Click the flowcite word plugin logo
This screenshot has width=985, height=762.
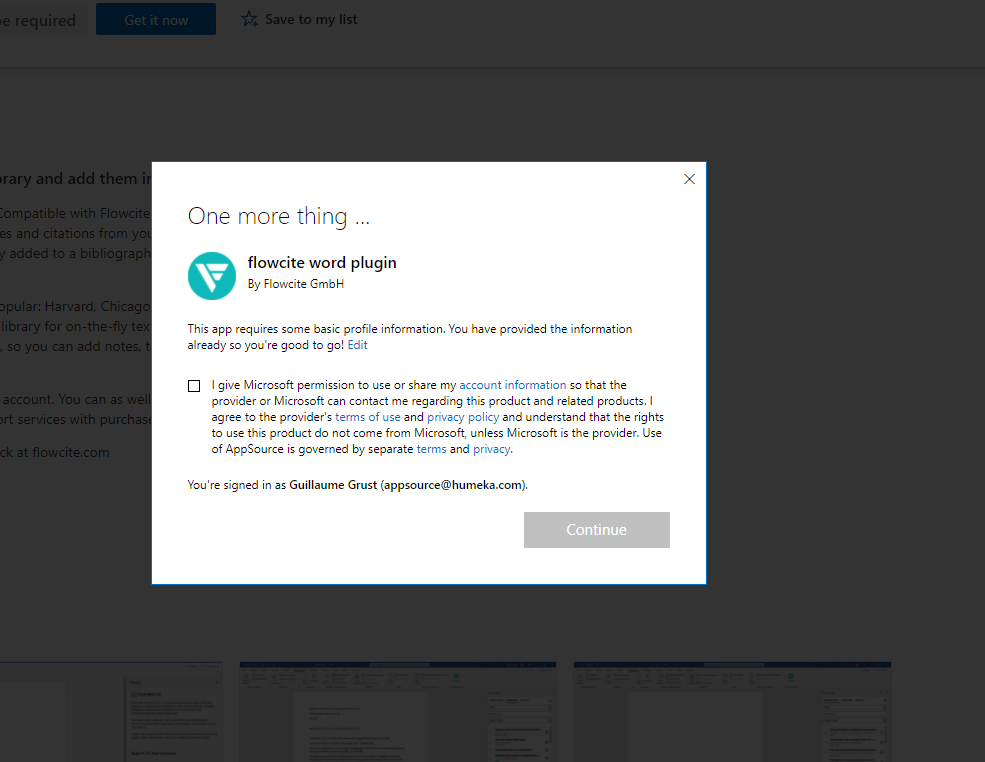[x=211, y=276]
